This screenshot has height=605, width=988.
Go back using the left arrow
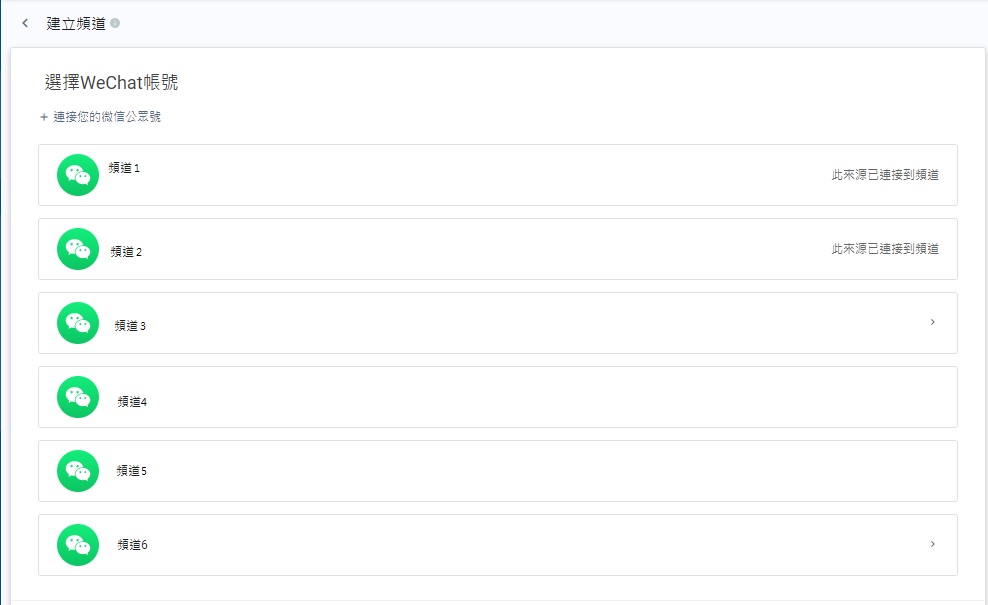click(x=25, y=23)
